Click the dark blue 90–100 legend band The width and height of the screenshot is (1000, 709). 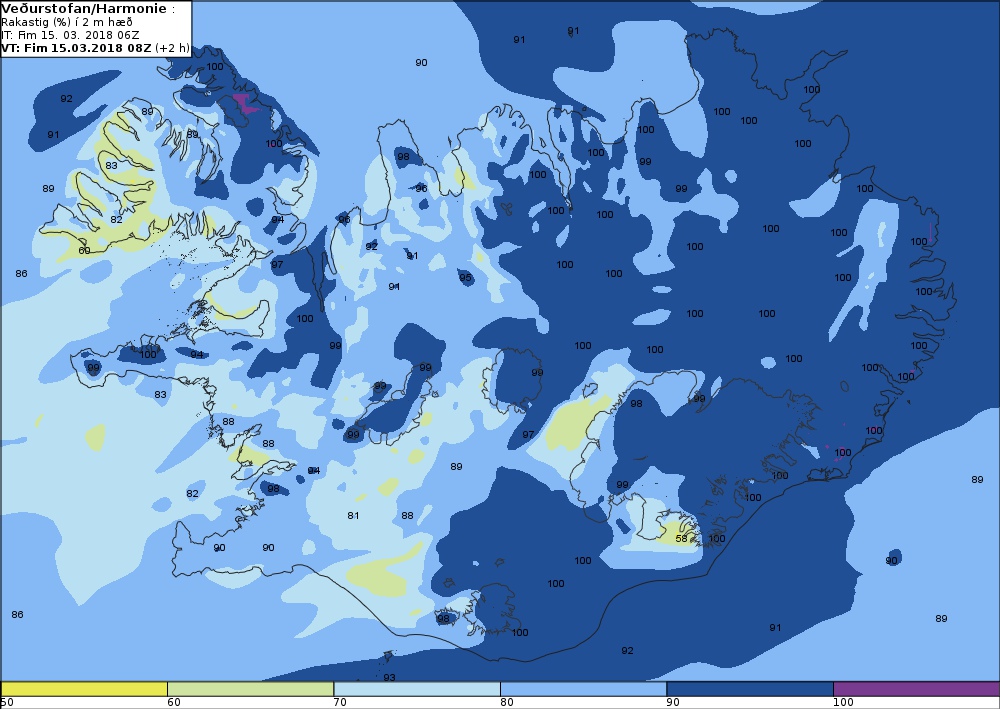click(x=750, y=689)
